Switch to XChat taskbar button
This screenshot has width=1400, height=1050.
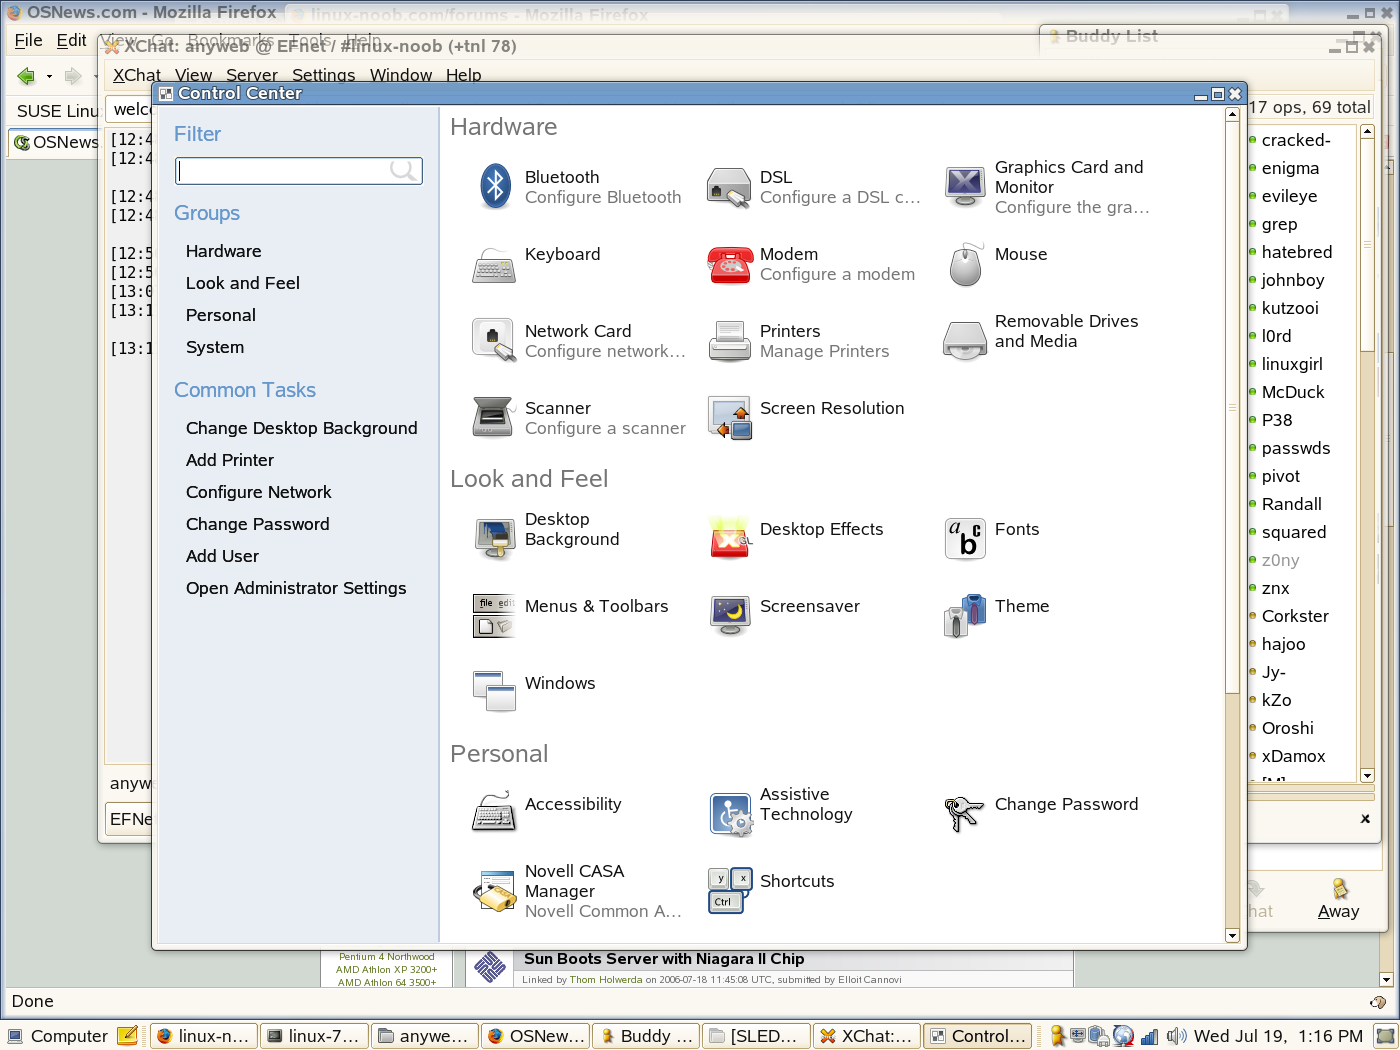click(866, 1036)
